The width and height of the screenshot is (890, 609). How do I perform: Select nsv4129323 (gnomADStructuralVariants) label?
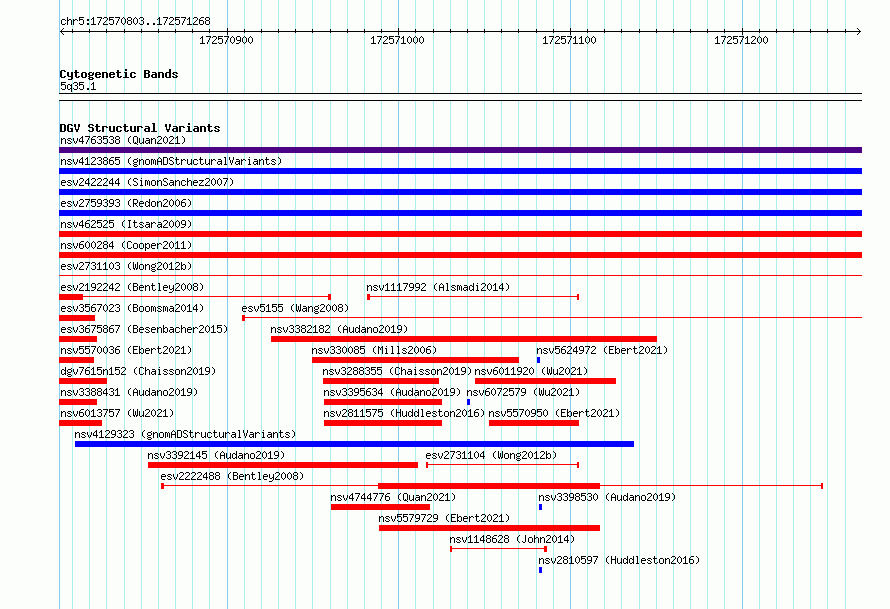click(x=185, y=434)
